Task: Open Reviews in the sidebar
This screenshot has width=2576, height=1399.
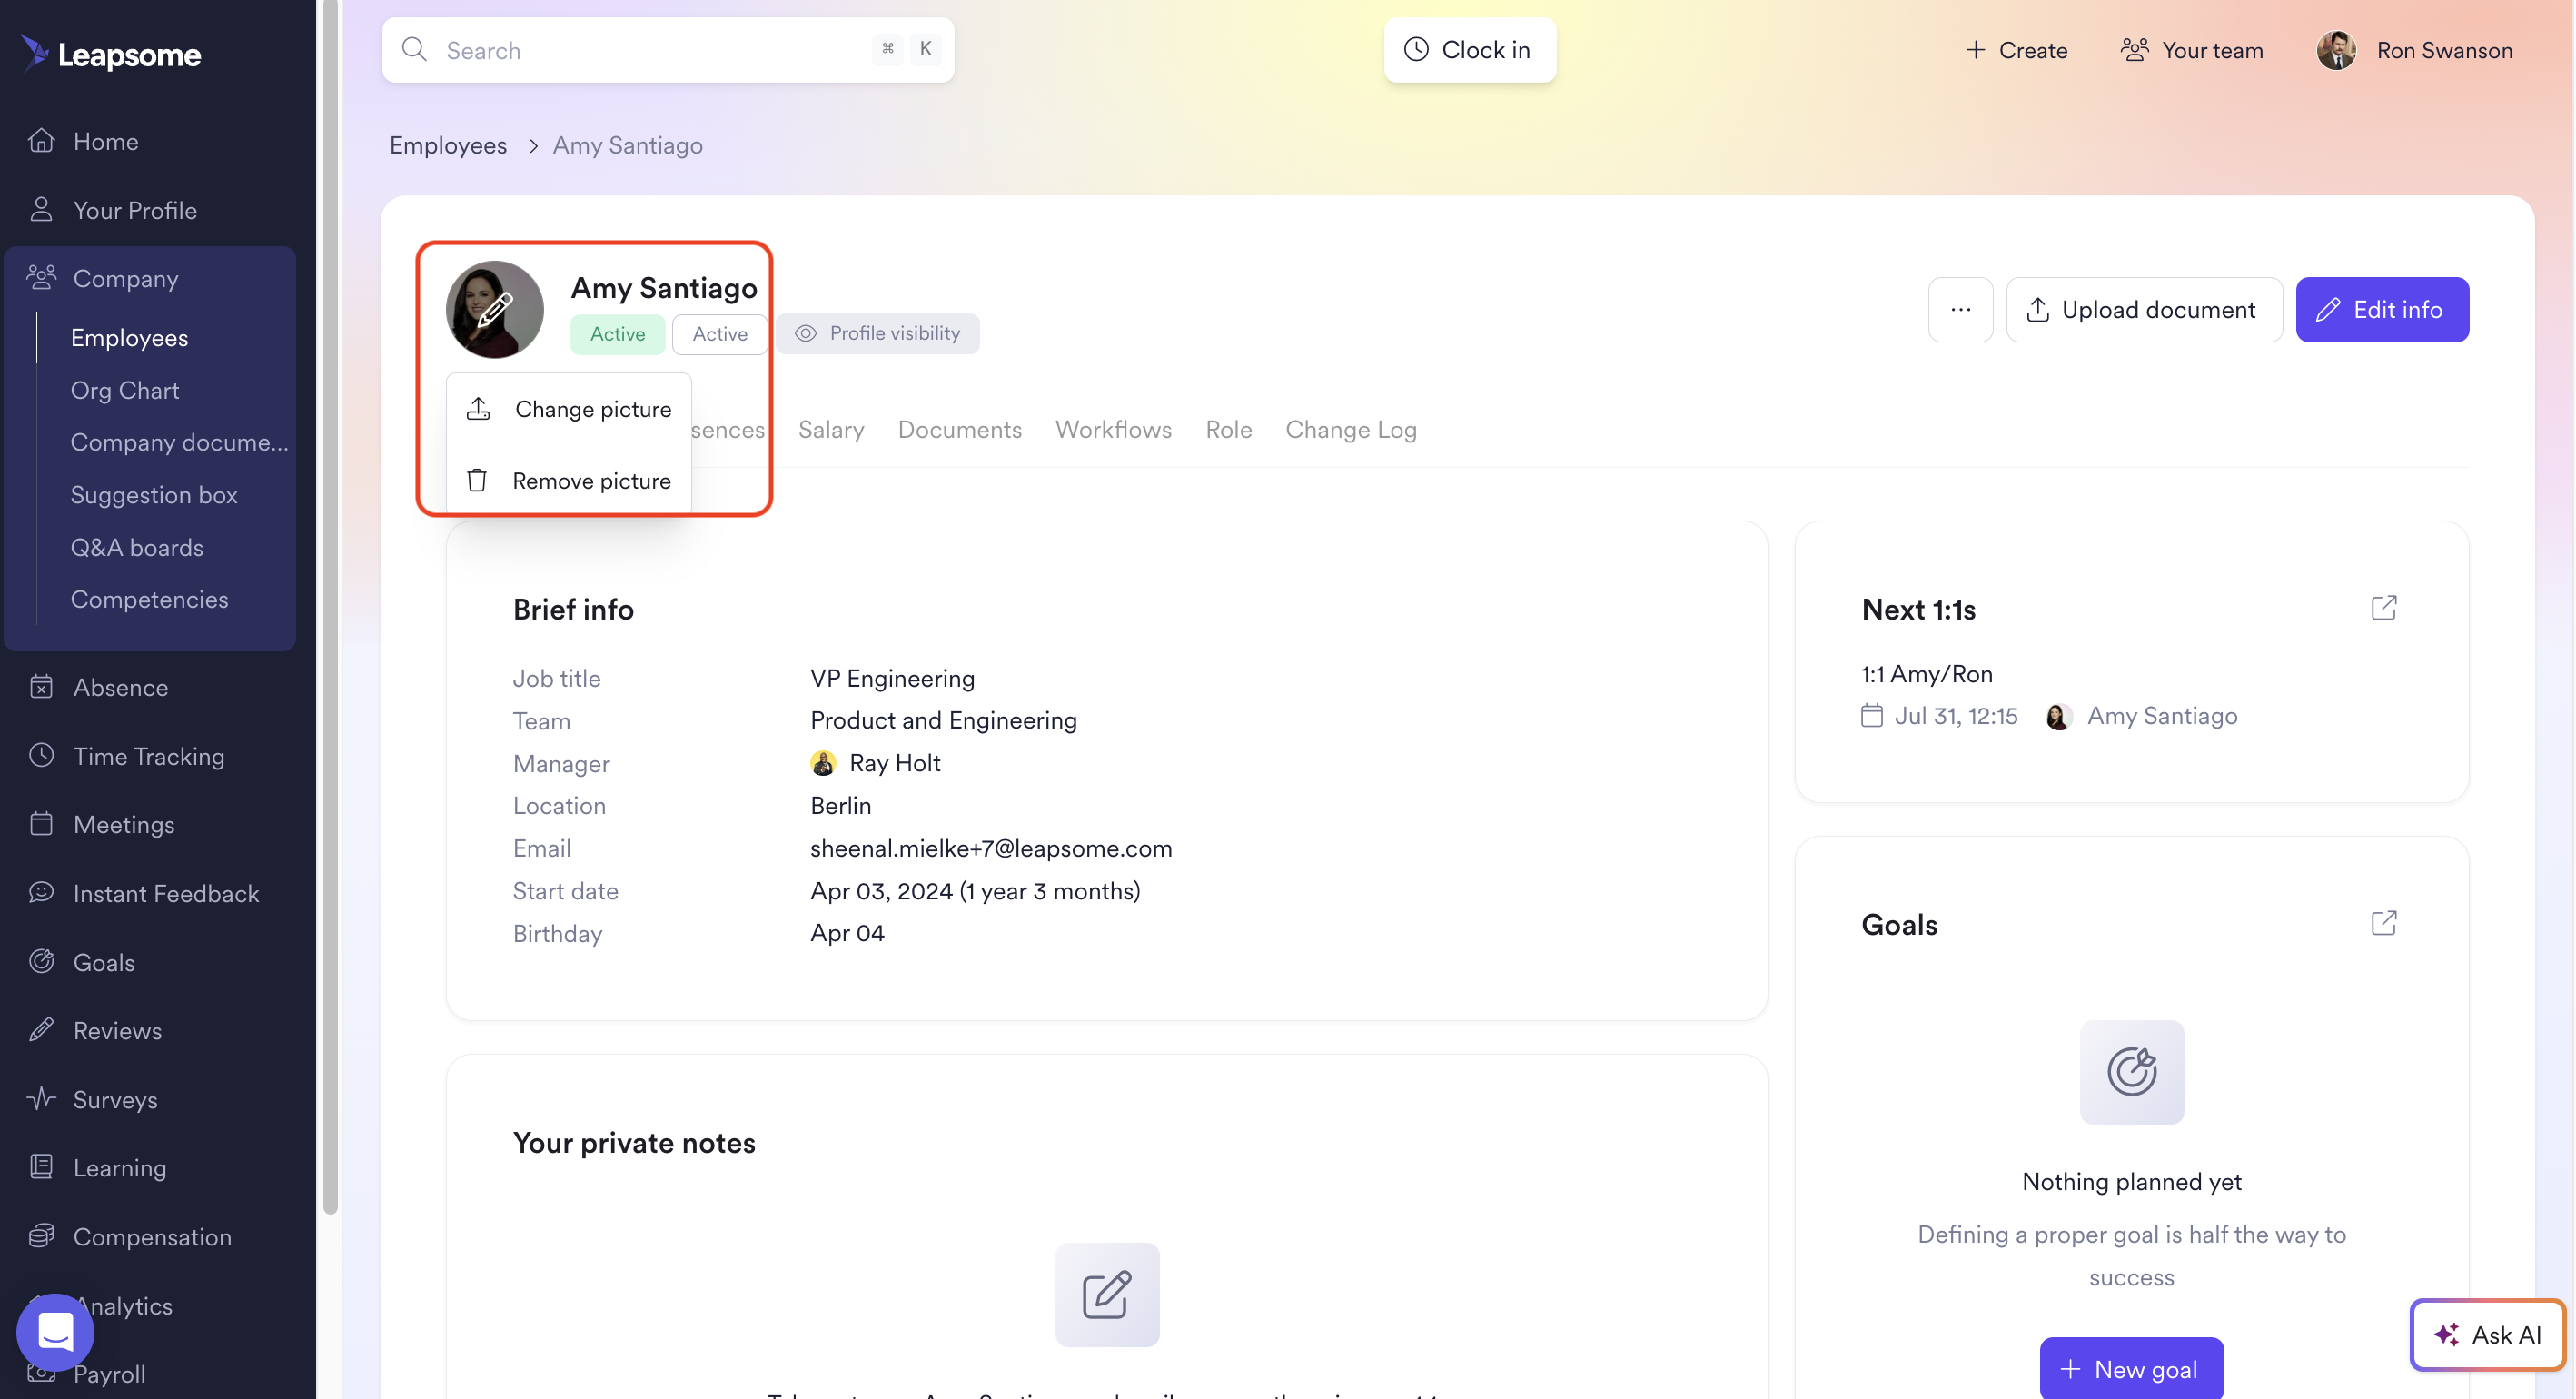Action: tap(117, 1030)
